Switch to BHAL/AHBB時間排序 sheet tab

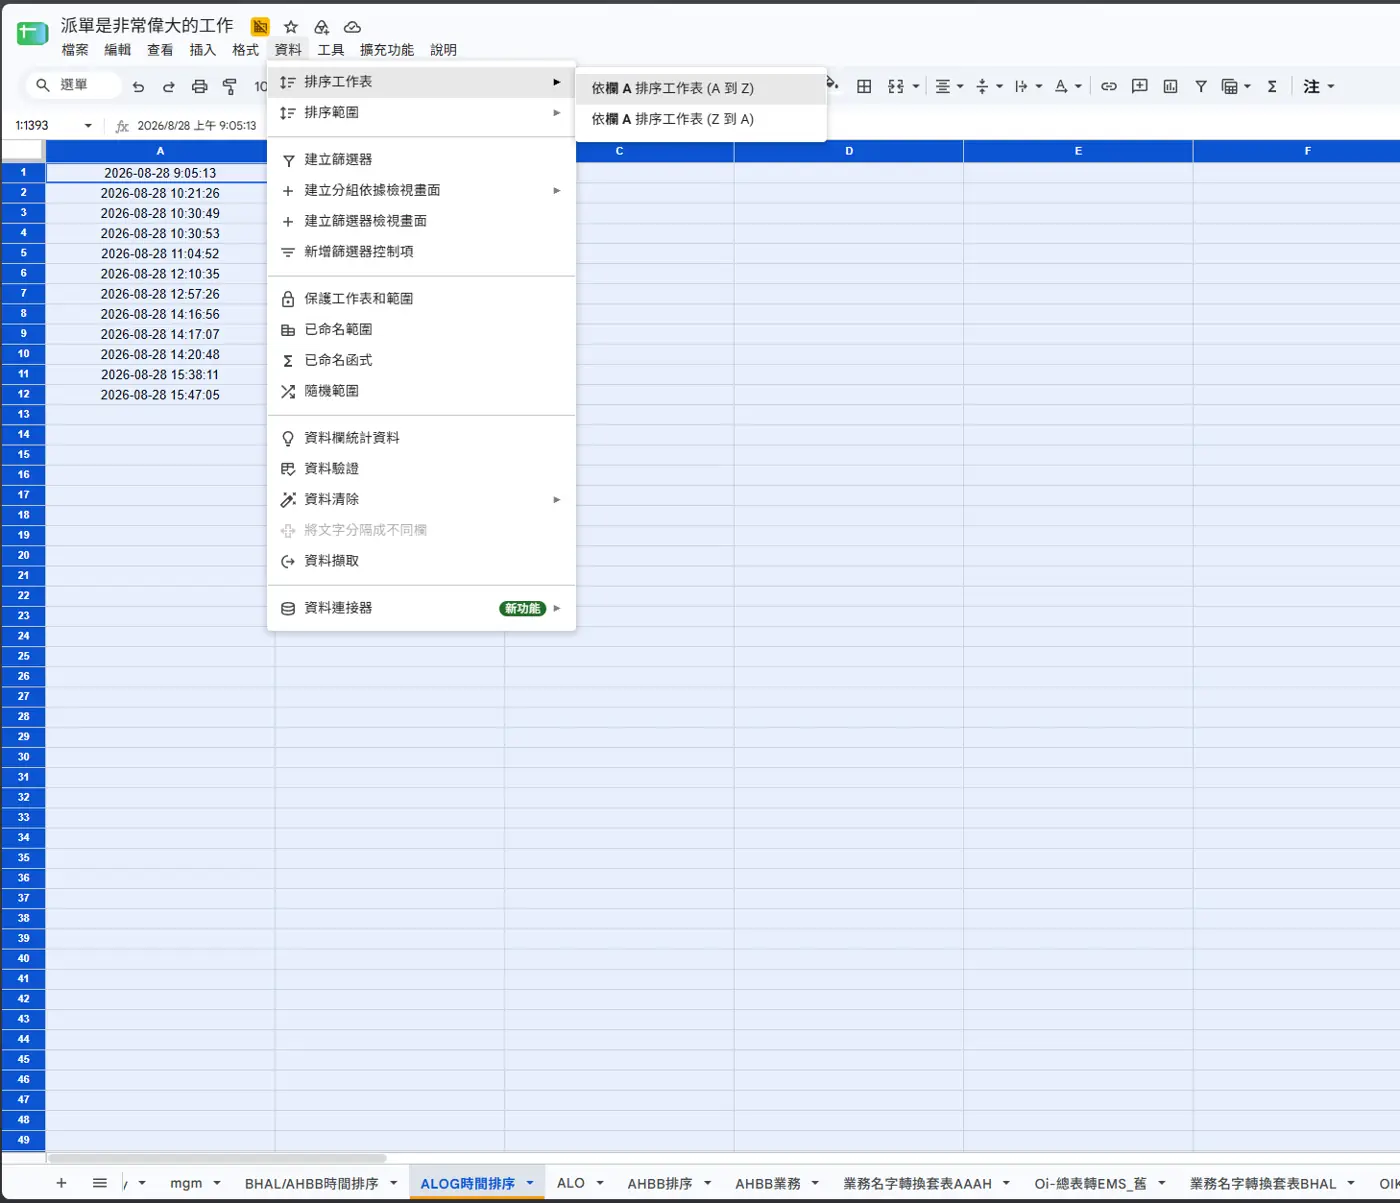(311, 1183)
